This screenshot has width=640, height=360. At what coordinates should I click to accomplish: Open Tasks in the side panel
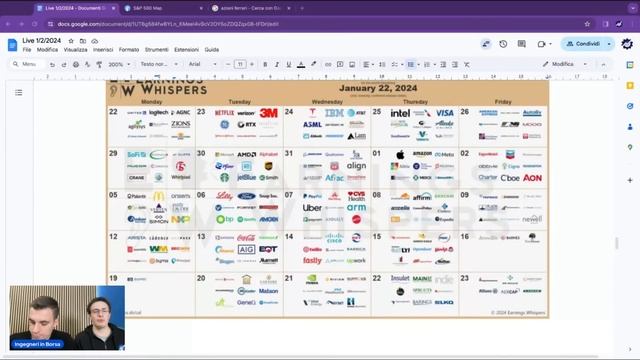coord(630,106)
